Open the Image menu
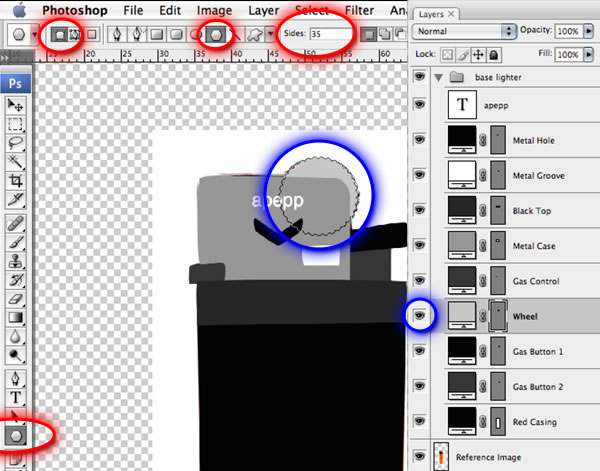600x471 pixels. coord(214,10)
